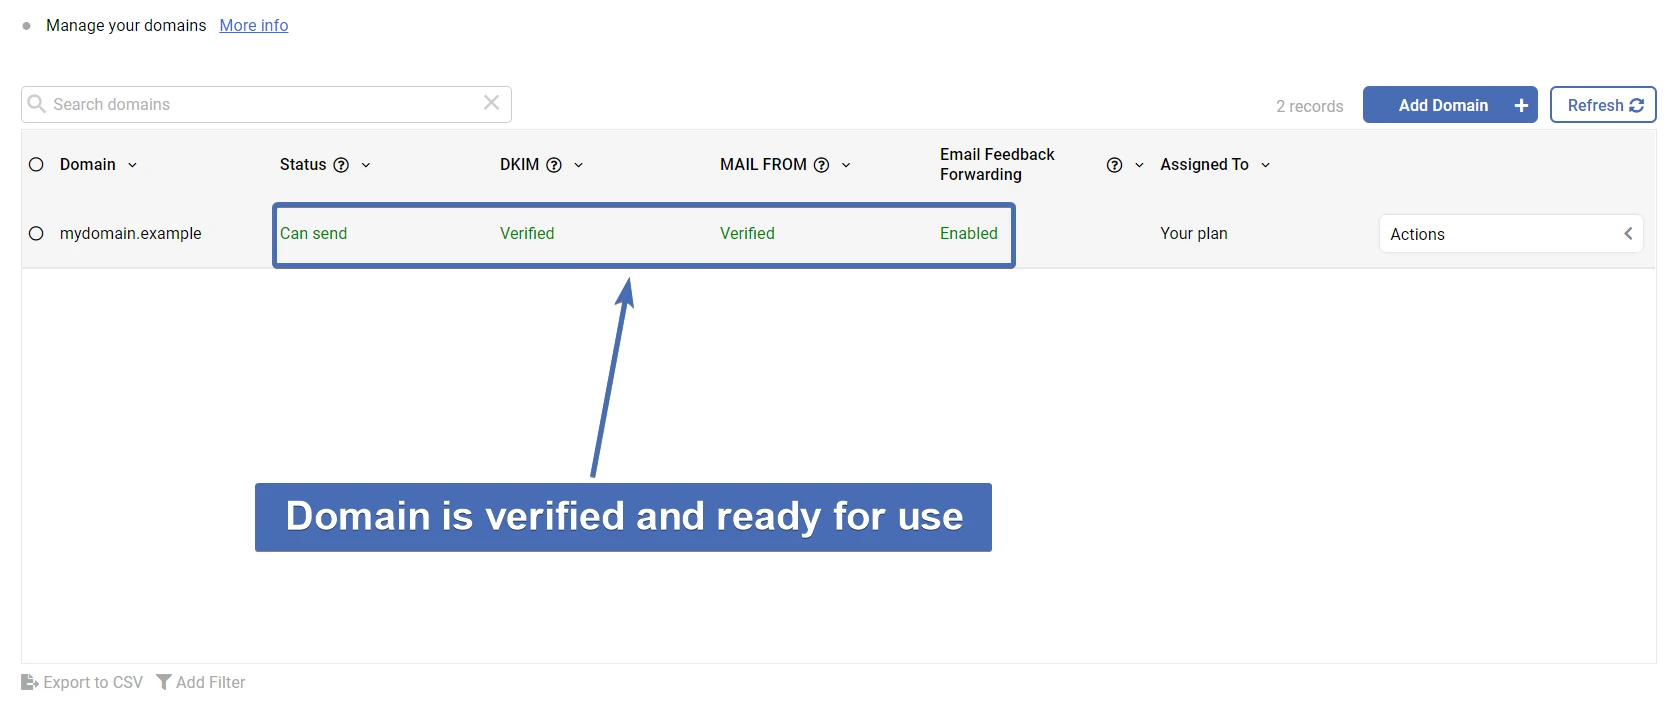Open the Assigned To column chevron
The height and width of the screenshot is (702, 1674).
(x=1265, y=165)
